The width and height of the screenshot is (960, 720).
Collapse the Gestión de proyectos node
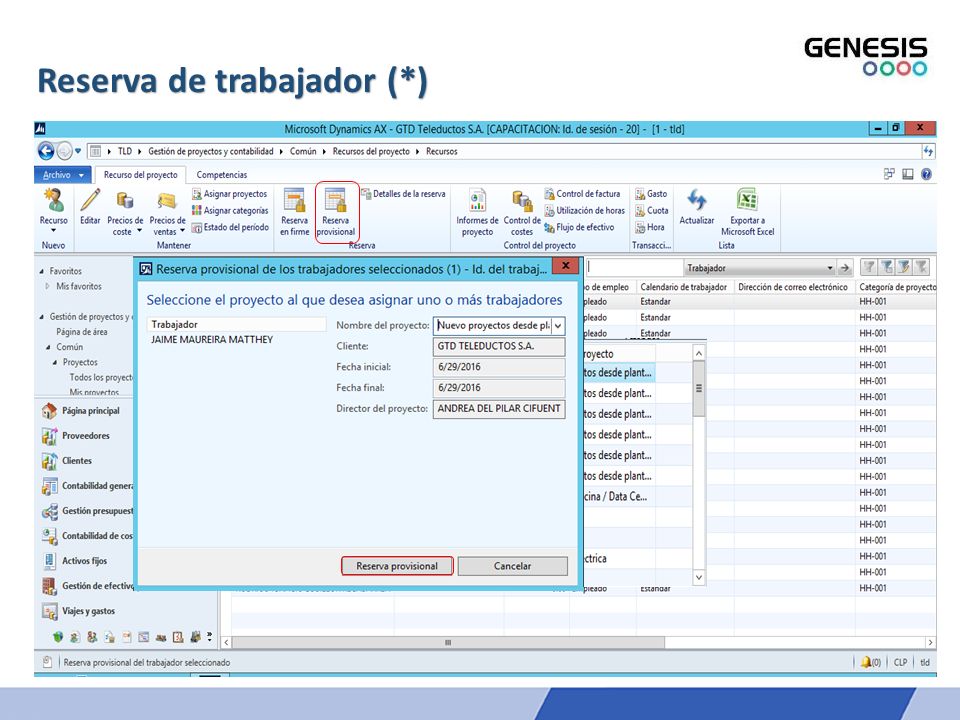point(42,317)
